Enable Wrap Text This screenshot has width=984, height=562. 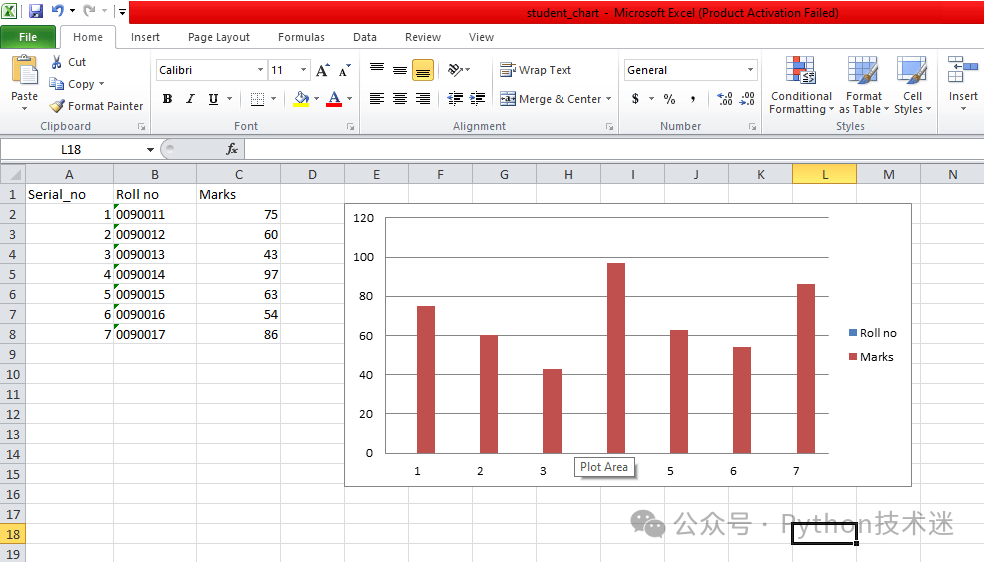click(535, 70)
